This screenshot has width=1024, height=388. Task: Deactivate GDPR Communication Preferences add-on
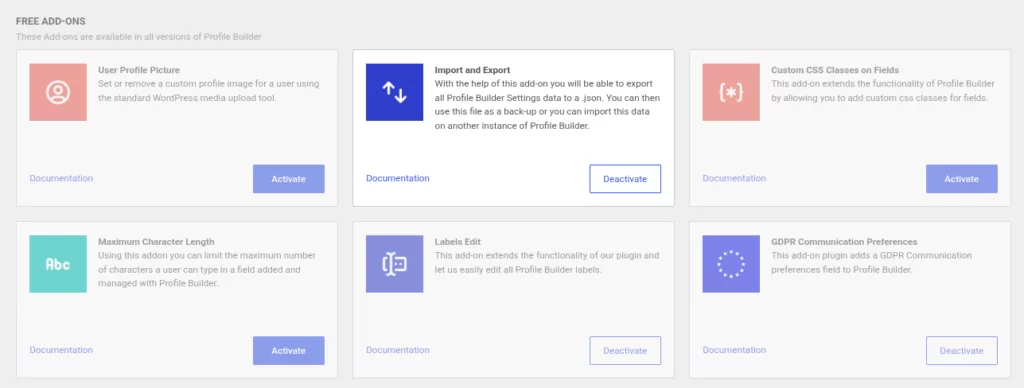(962, 351)
